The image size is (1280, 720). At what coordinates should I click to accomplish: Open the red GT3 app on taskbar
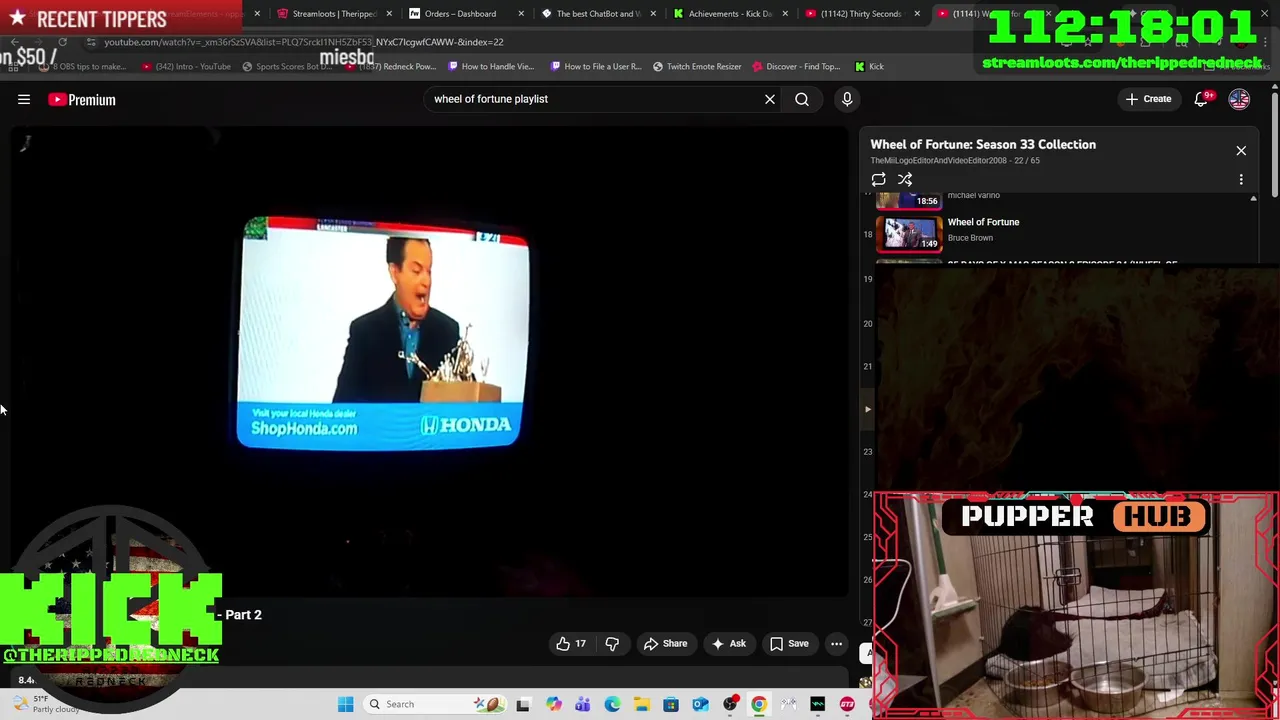(847, 704)
